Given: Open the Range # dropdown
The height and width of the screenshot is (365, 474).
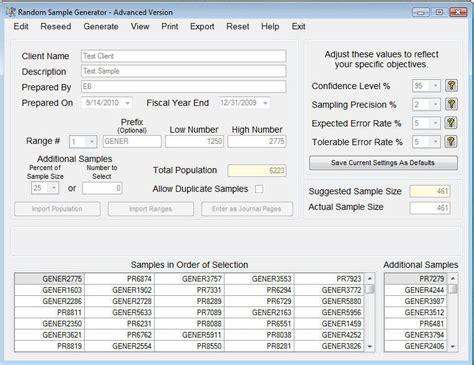Looking at the screenshot, I should tap(92, 142).
